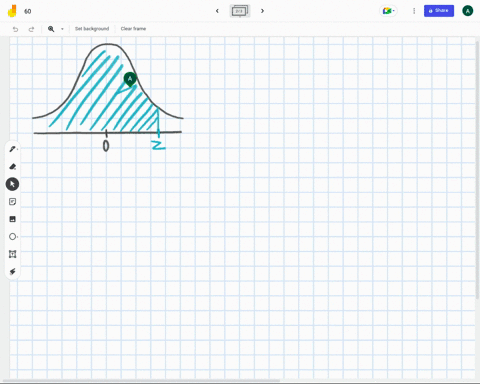
Task: Open the More actions menu
Action: [414, 11]
